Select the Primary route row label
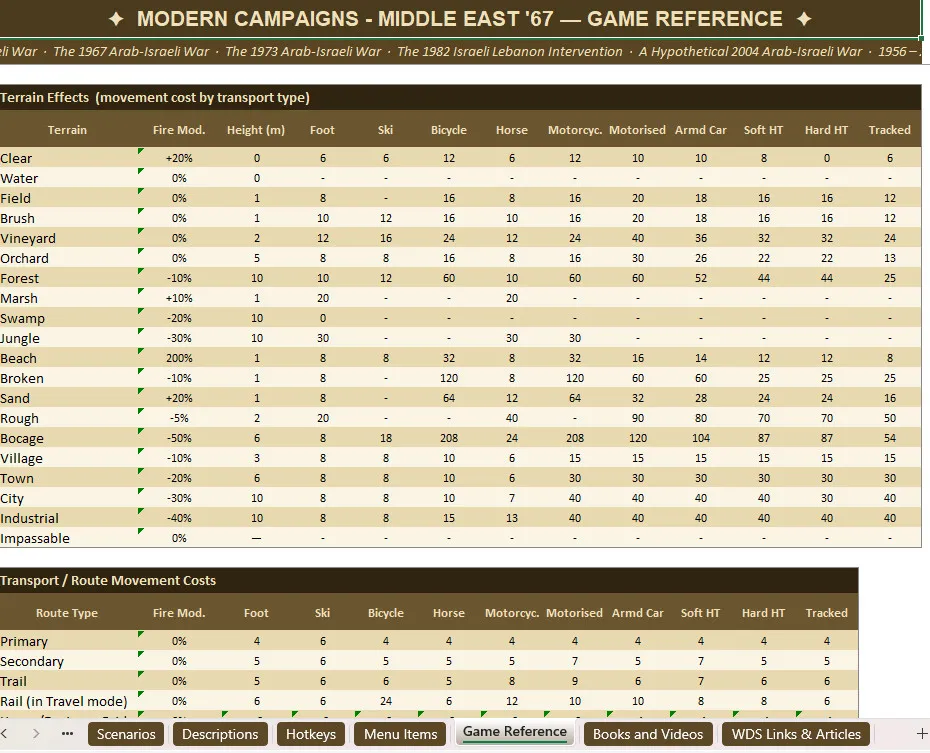930x753 pixels. pyautogui.click(x=69, y=642)
